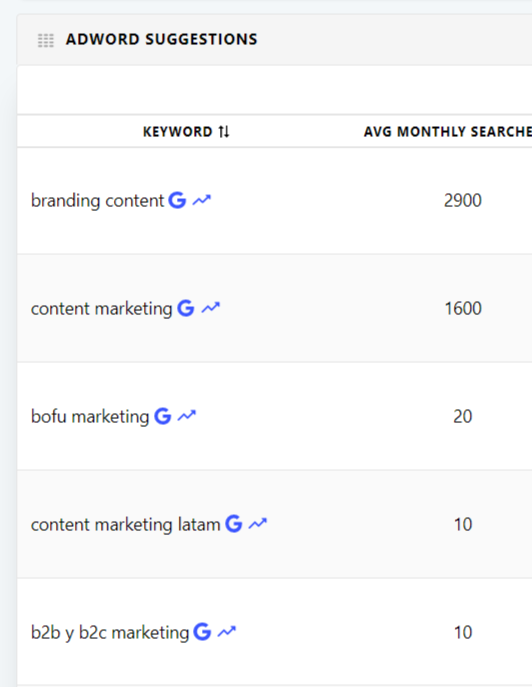Click the 2900 monthly searches value
The height and width of the screenshot is (687, 532).
pyautogui.click(x=463, y=201)
